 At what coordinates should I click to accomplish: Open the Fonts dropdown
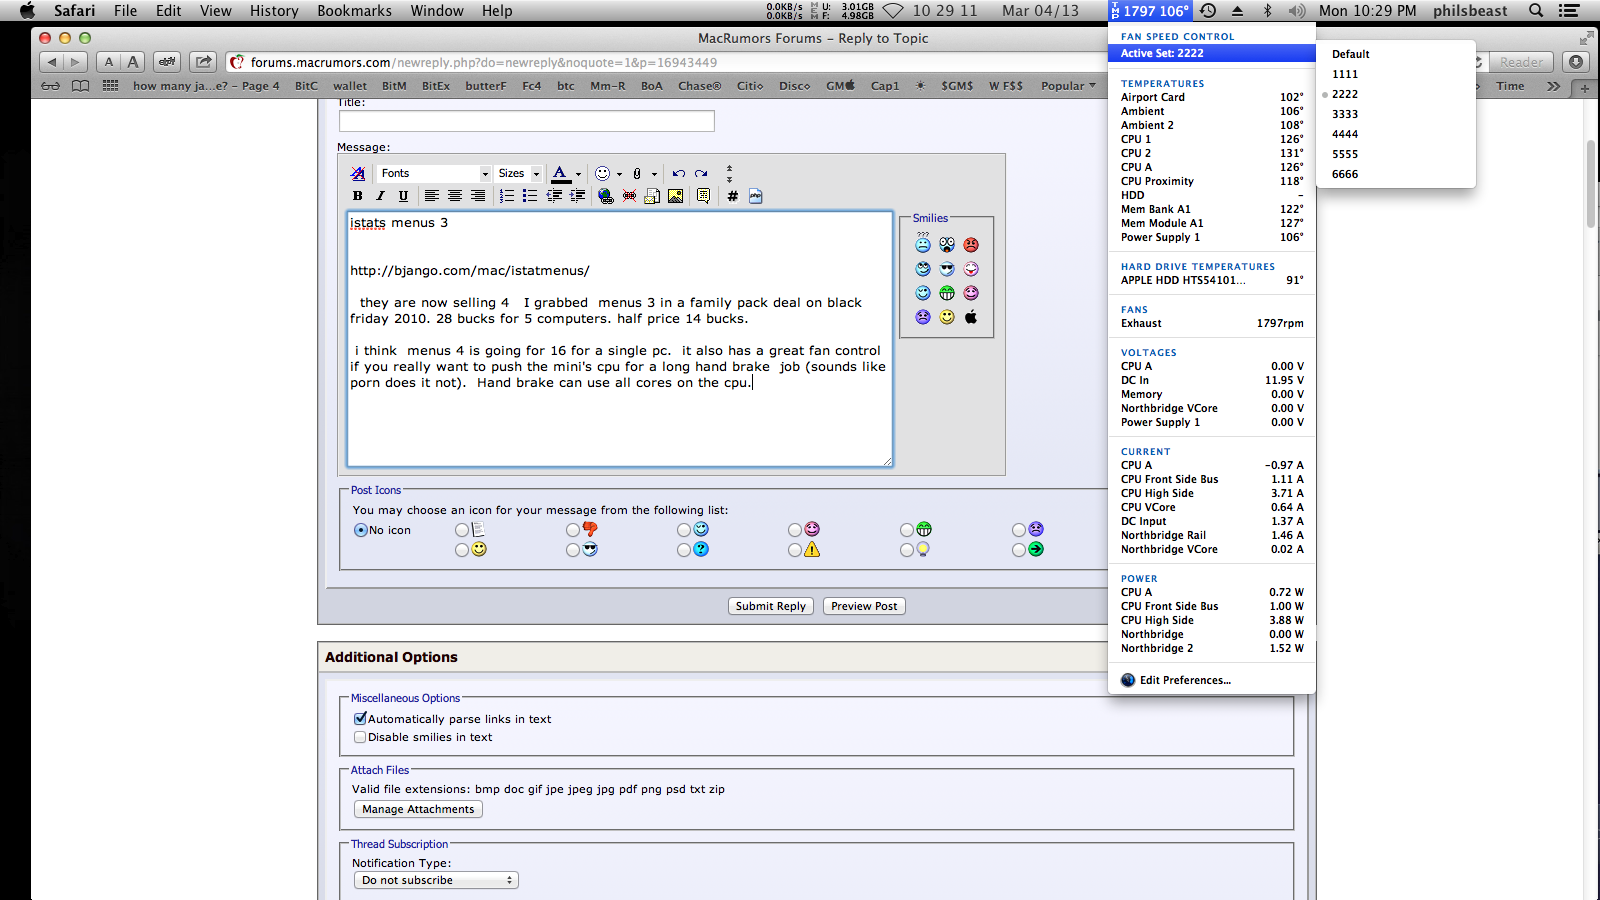click(x=434, y=173)
